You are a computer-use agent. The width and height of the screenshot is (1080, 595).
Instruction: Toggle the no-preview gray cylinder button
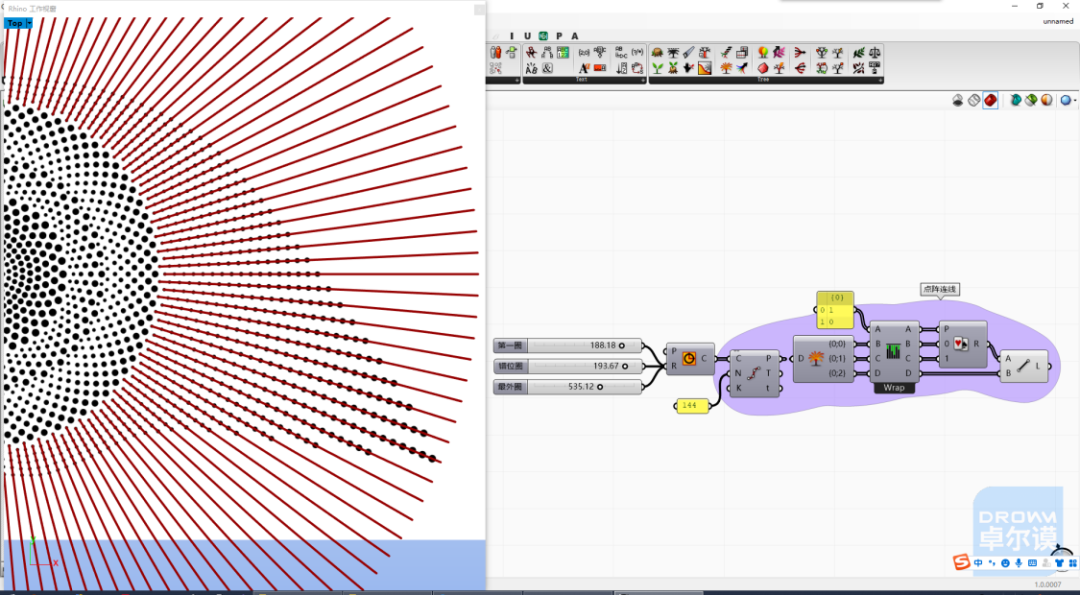(x=957, y=101)
